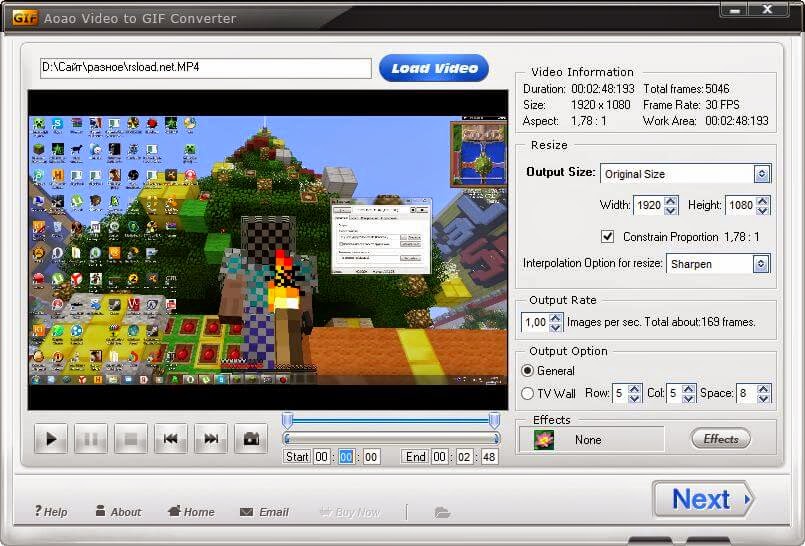Jump to previous frame with rewind icon
805x546 pixels.
pyautogui.click(x=171, y=439)
